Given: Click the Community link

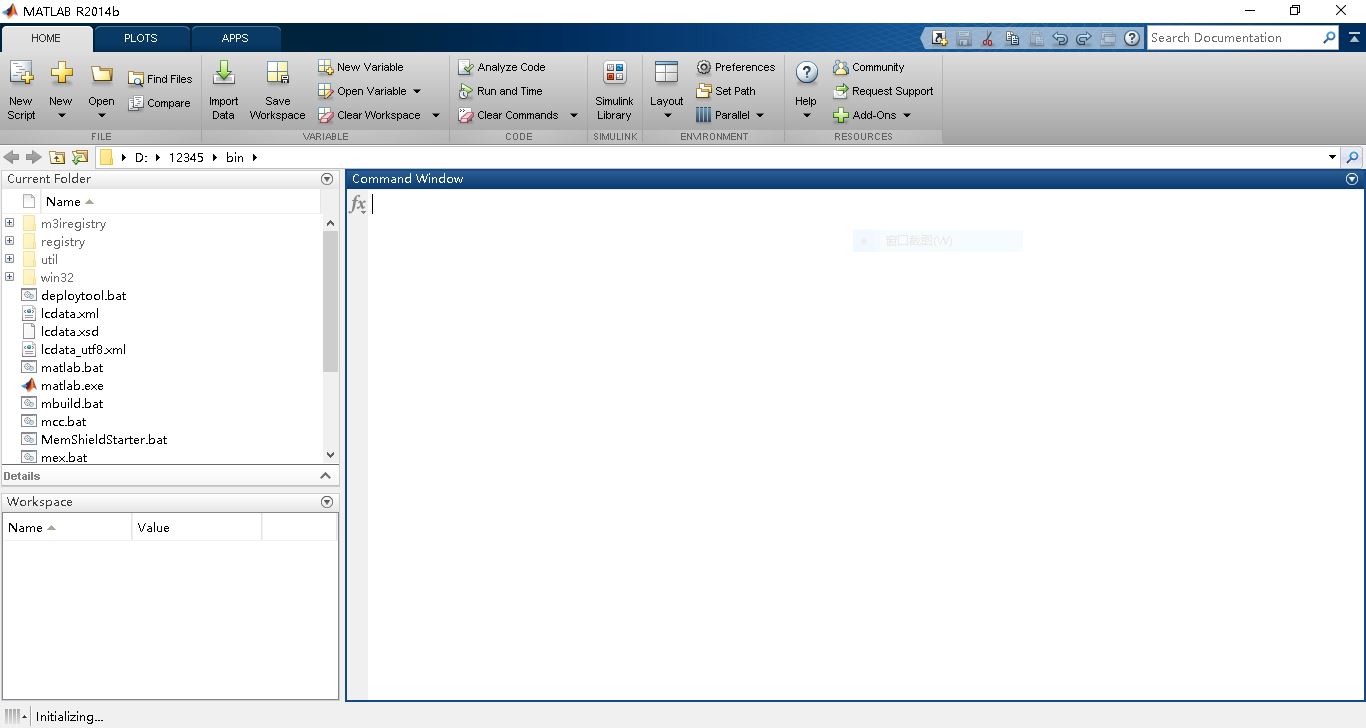Looking at the screenshot, I should coord(868,67).
